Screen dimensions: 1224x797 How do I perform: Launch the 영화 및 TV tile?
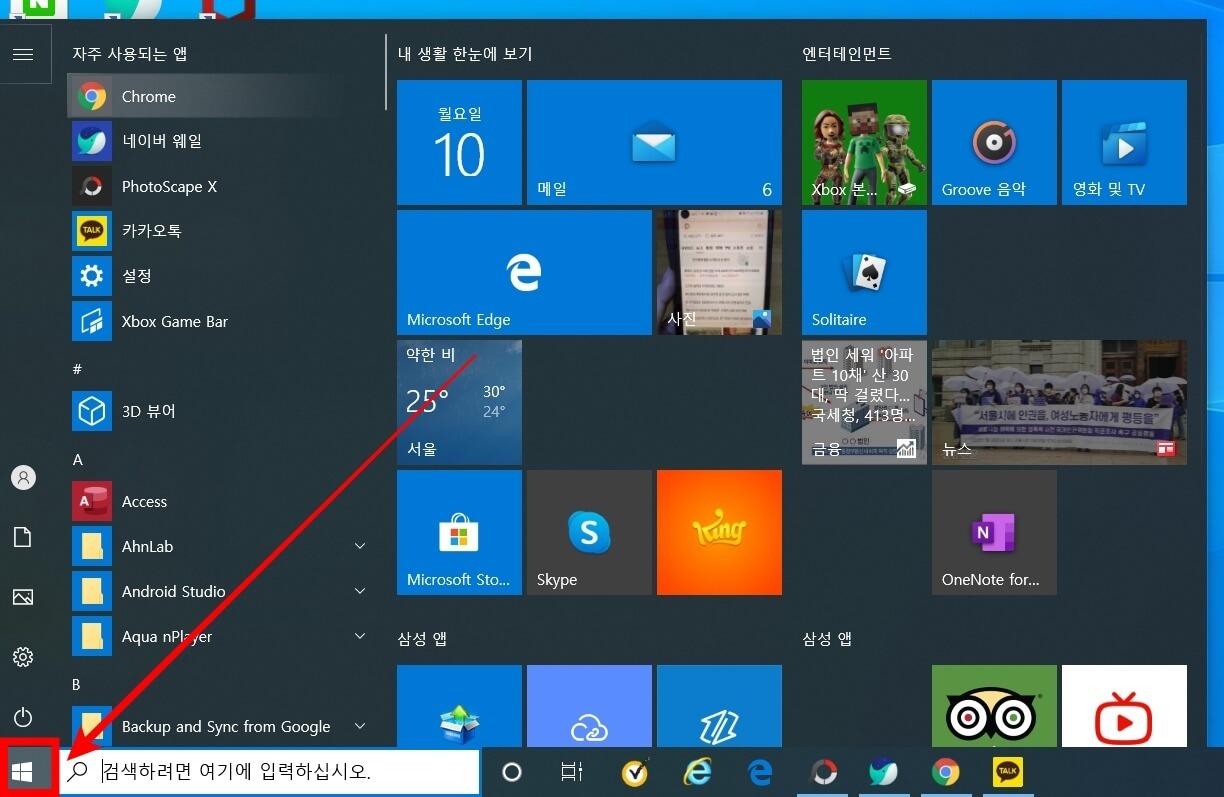coord(1123,142)
